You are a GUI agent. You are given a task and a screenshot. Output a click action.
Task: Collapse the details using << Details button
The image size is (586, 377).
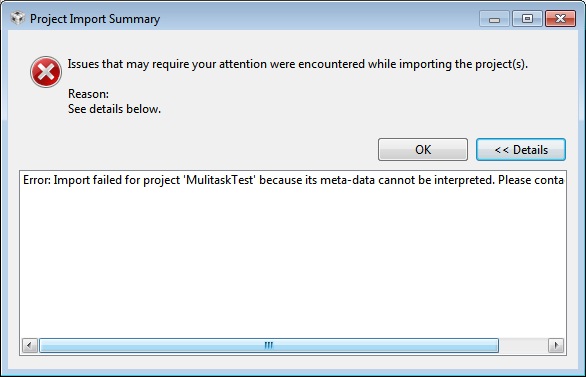tap(521, 149)
